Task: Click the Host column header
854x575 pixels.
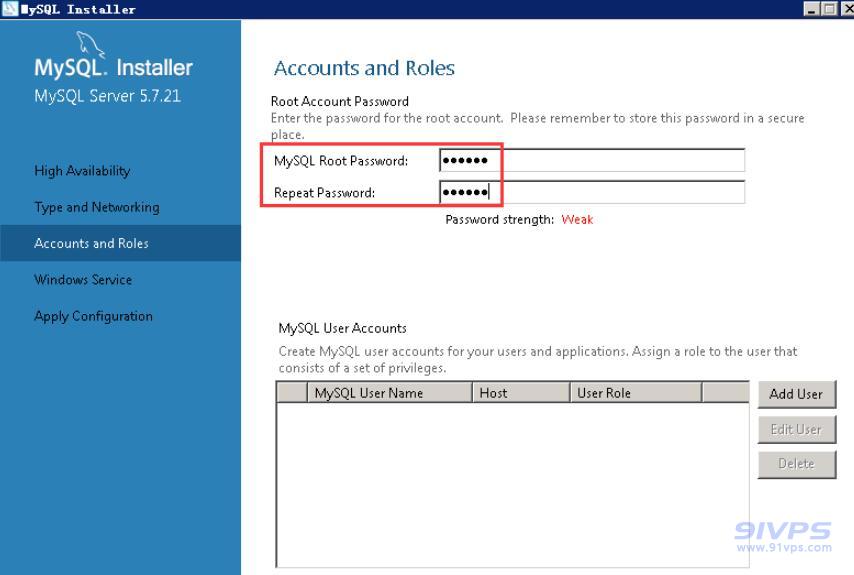Action: 521,393
